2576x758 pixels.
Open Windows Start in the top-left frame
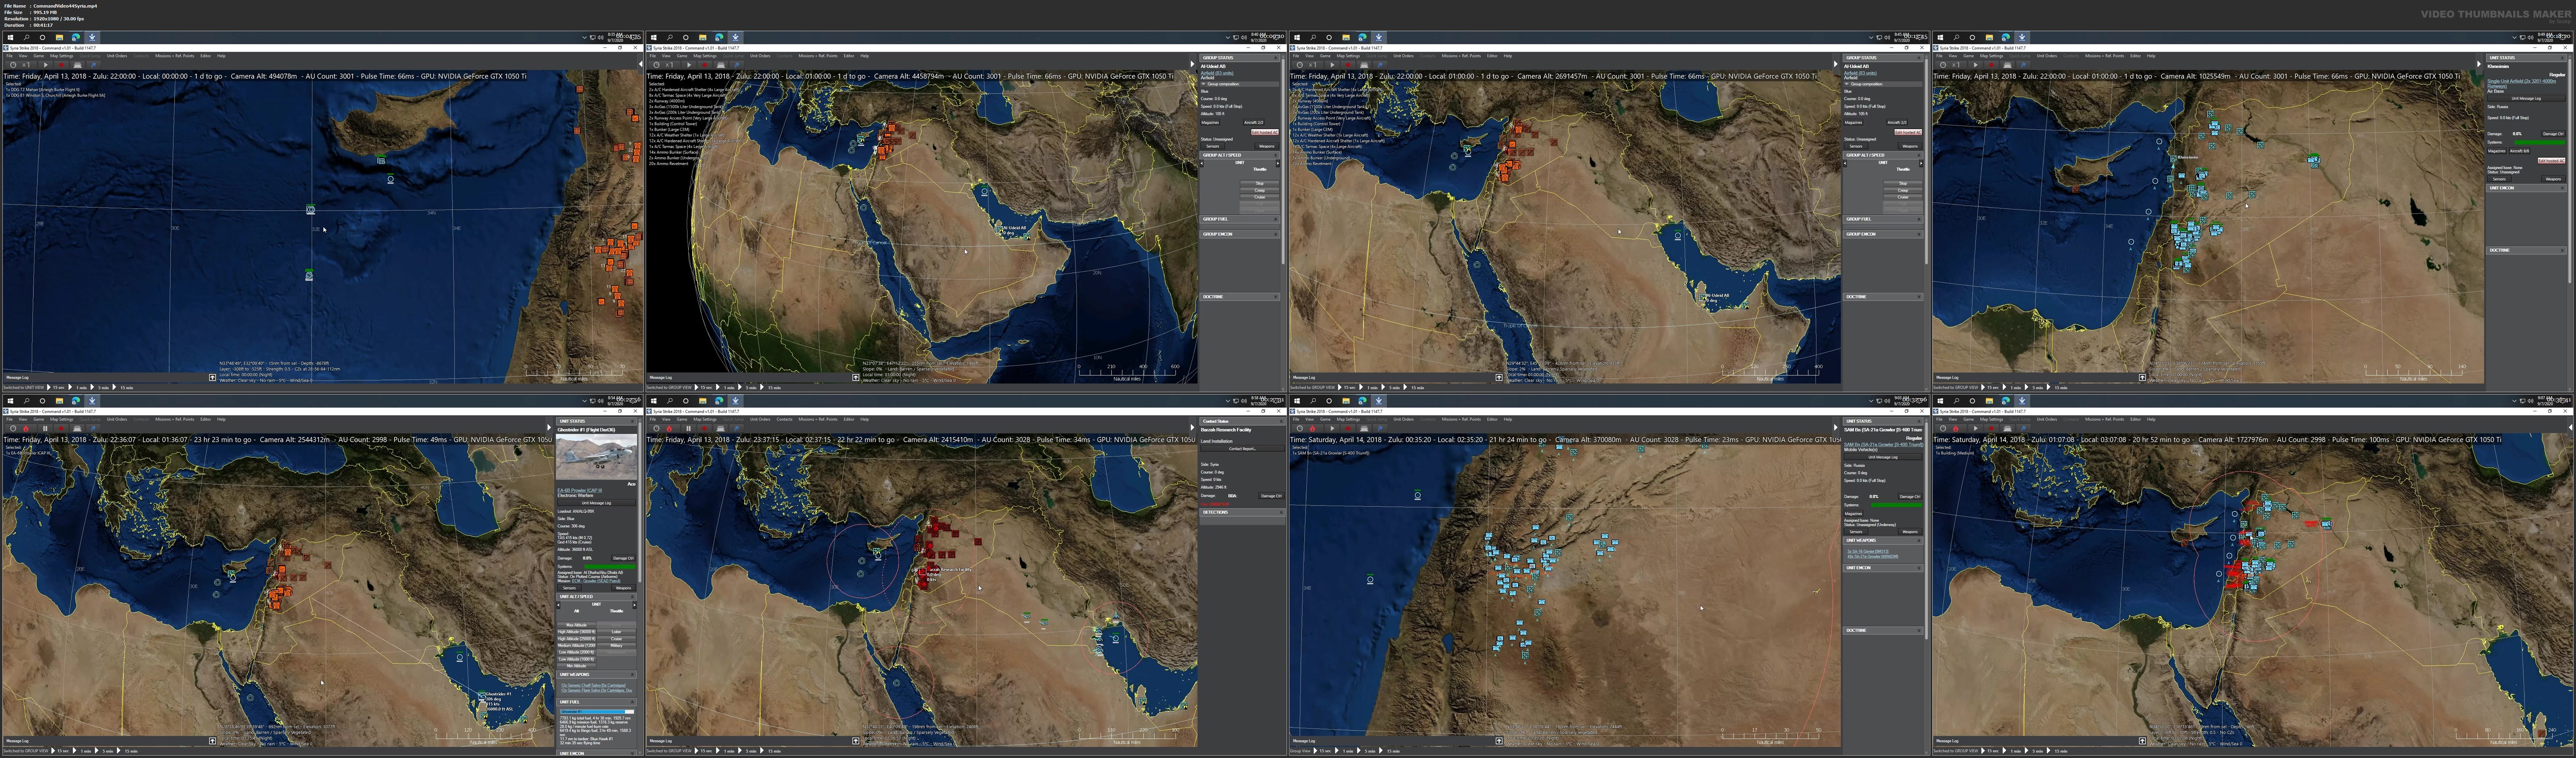pos(10,37)
